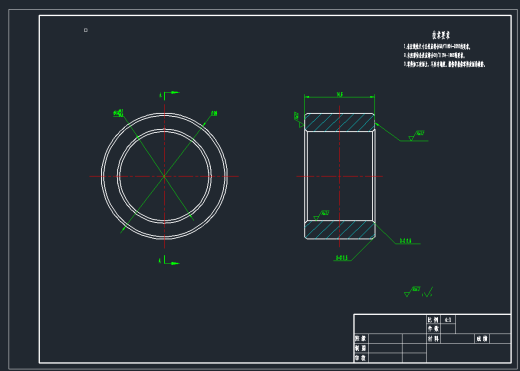
Task: Click the empty cell right of 成绩
Action: click(500, 339)
